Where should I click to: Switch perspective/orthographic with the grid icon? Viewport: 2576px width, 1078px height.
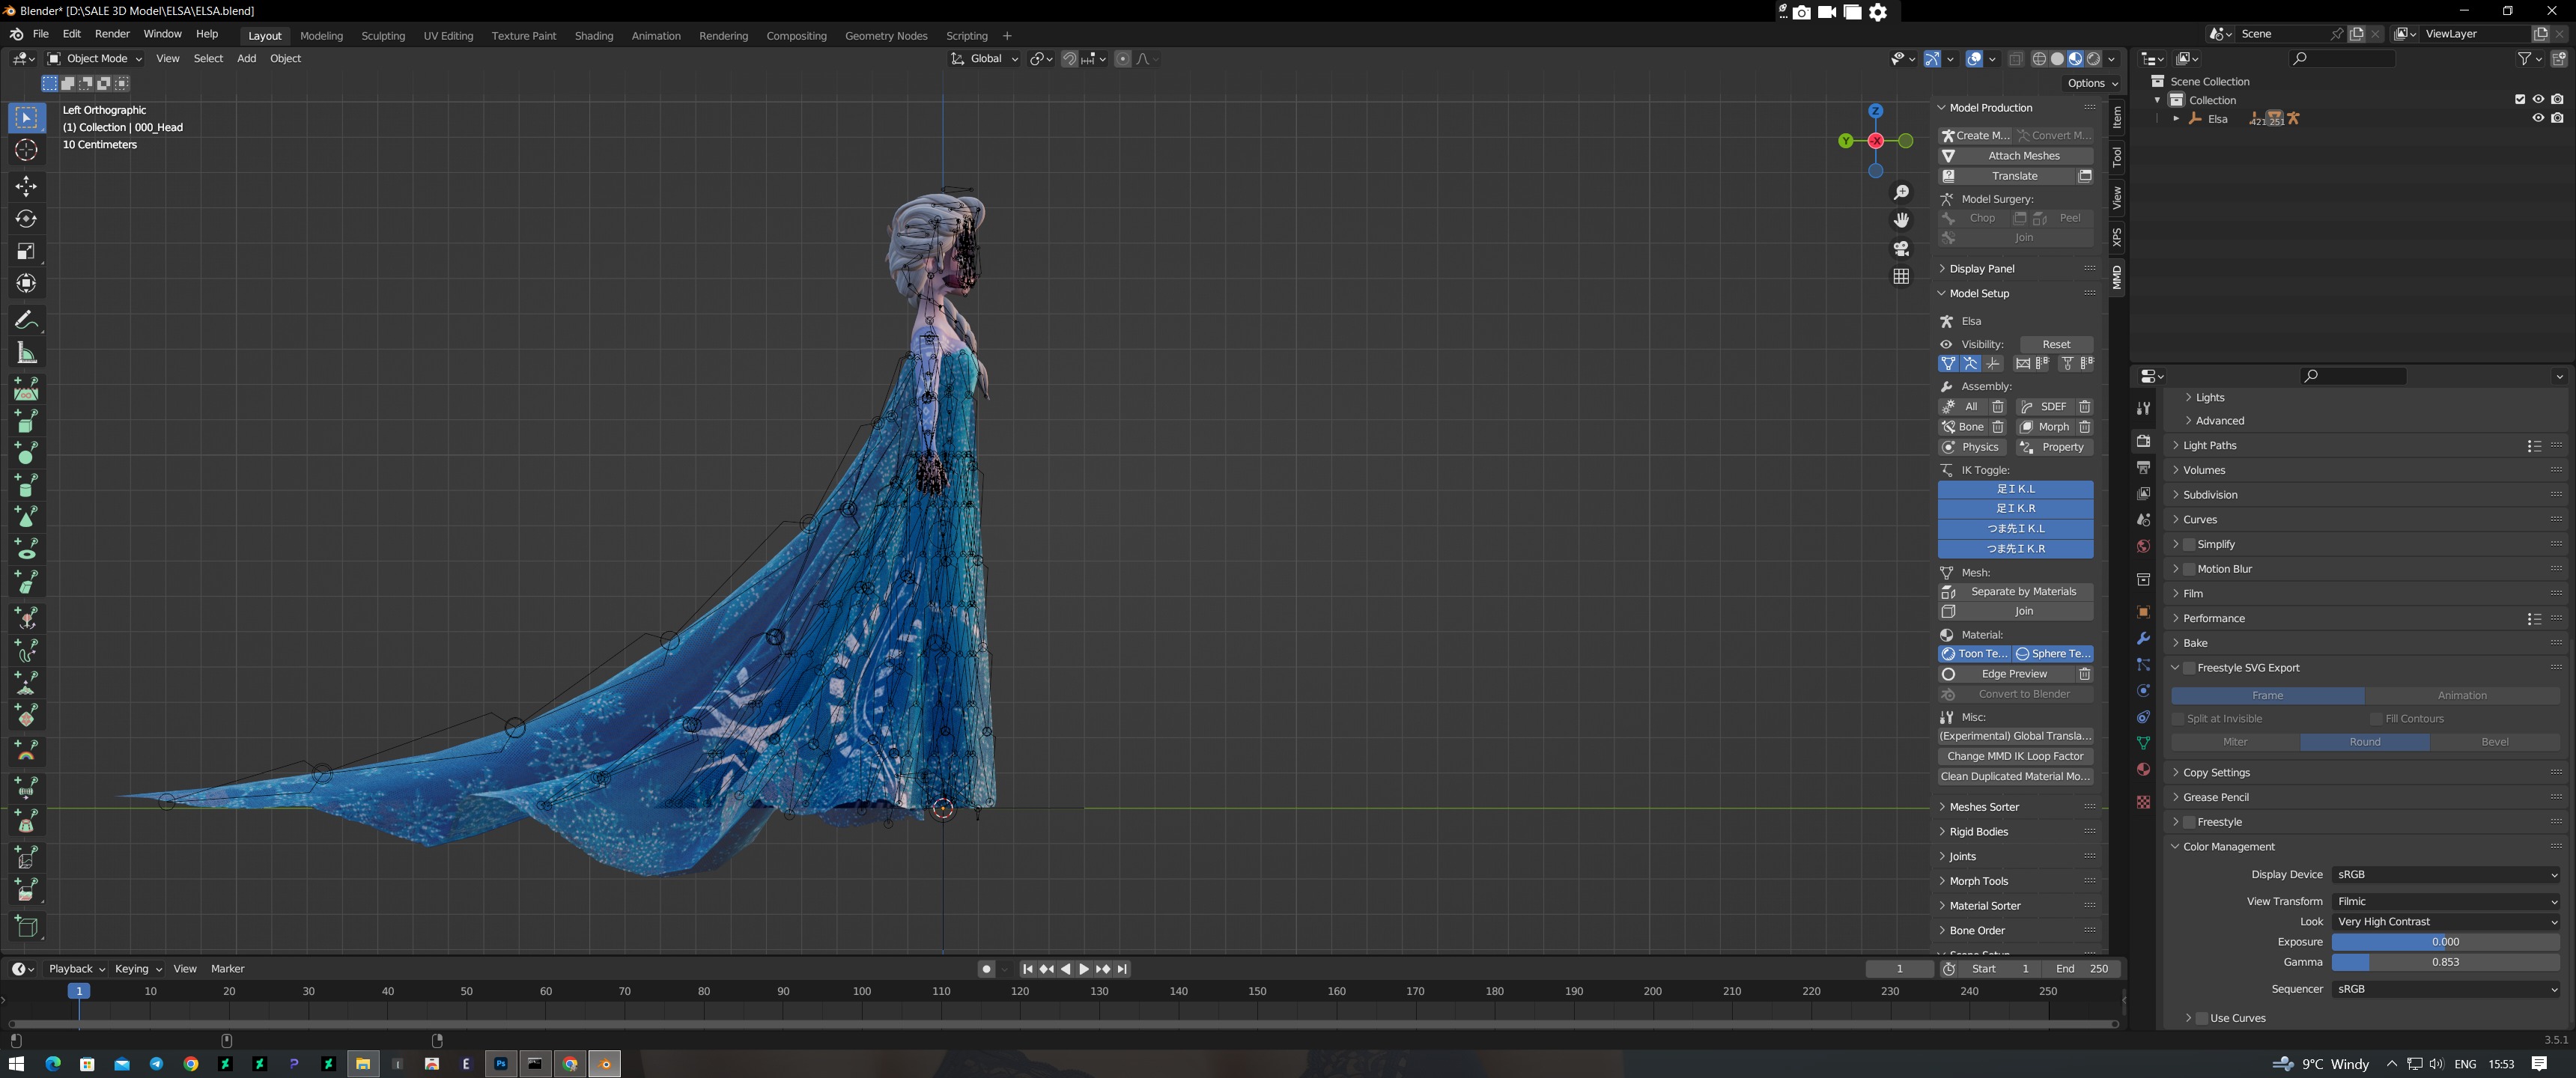(x=1901, y=276)
